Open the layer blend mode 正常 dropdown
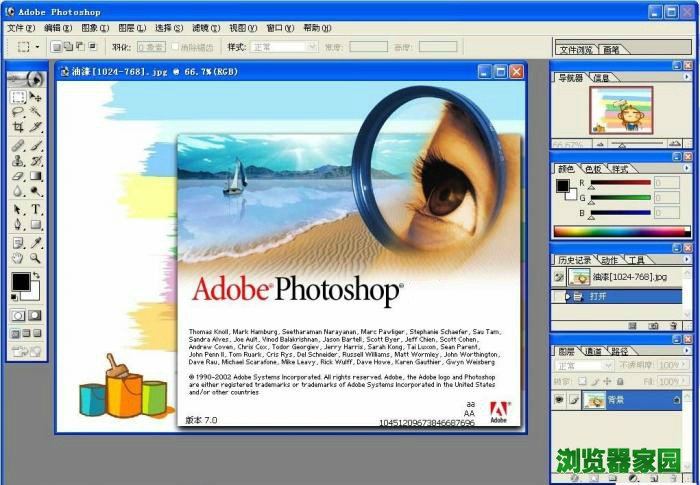Image resolution: width=700 pixels, height=485 pixels. (x=584, y=366)
